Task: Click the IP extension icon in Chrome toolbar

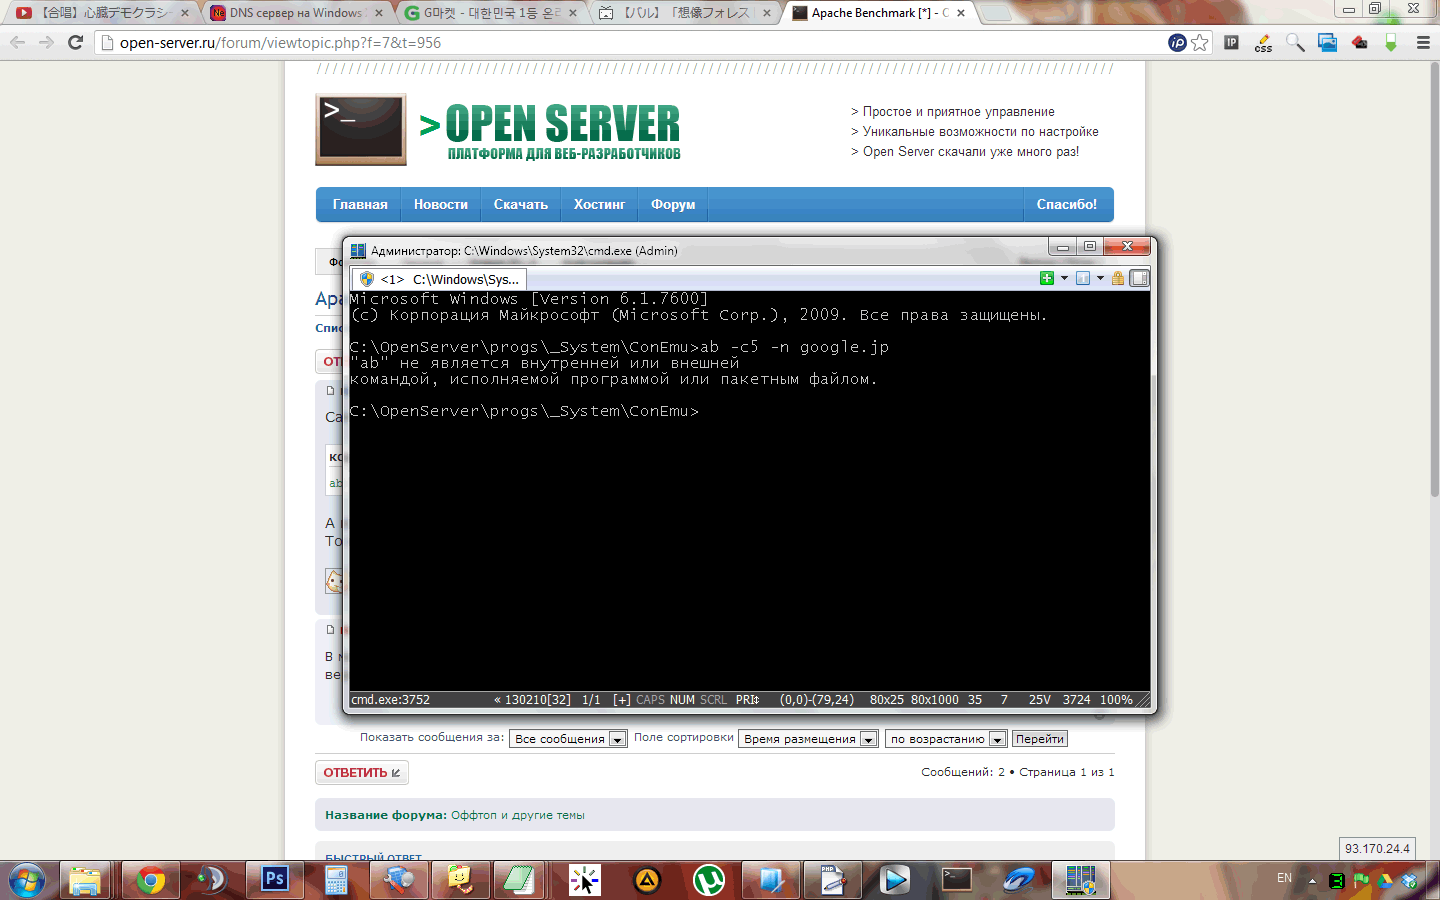Action: click(1231, 42)
